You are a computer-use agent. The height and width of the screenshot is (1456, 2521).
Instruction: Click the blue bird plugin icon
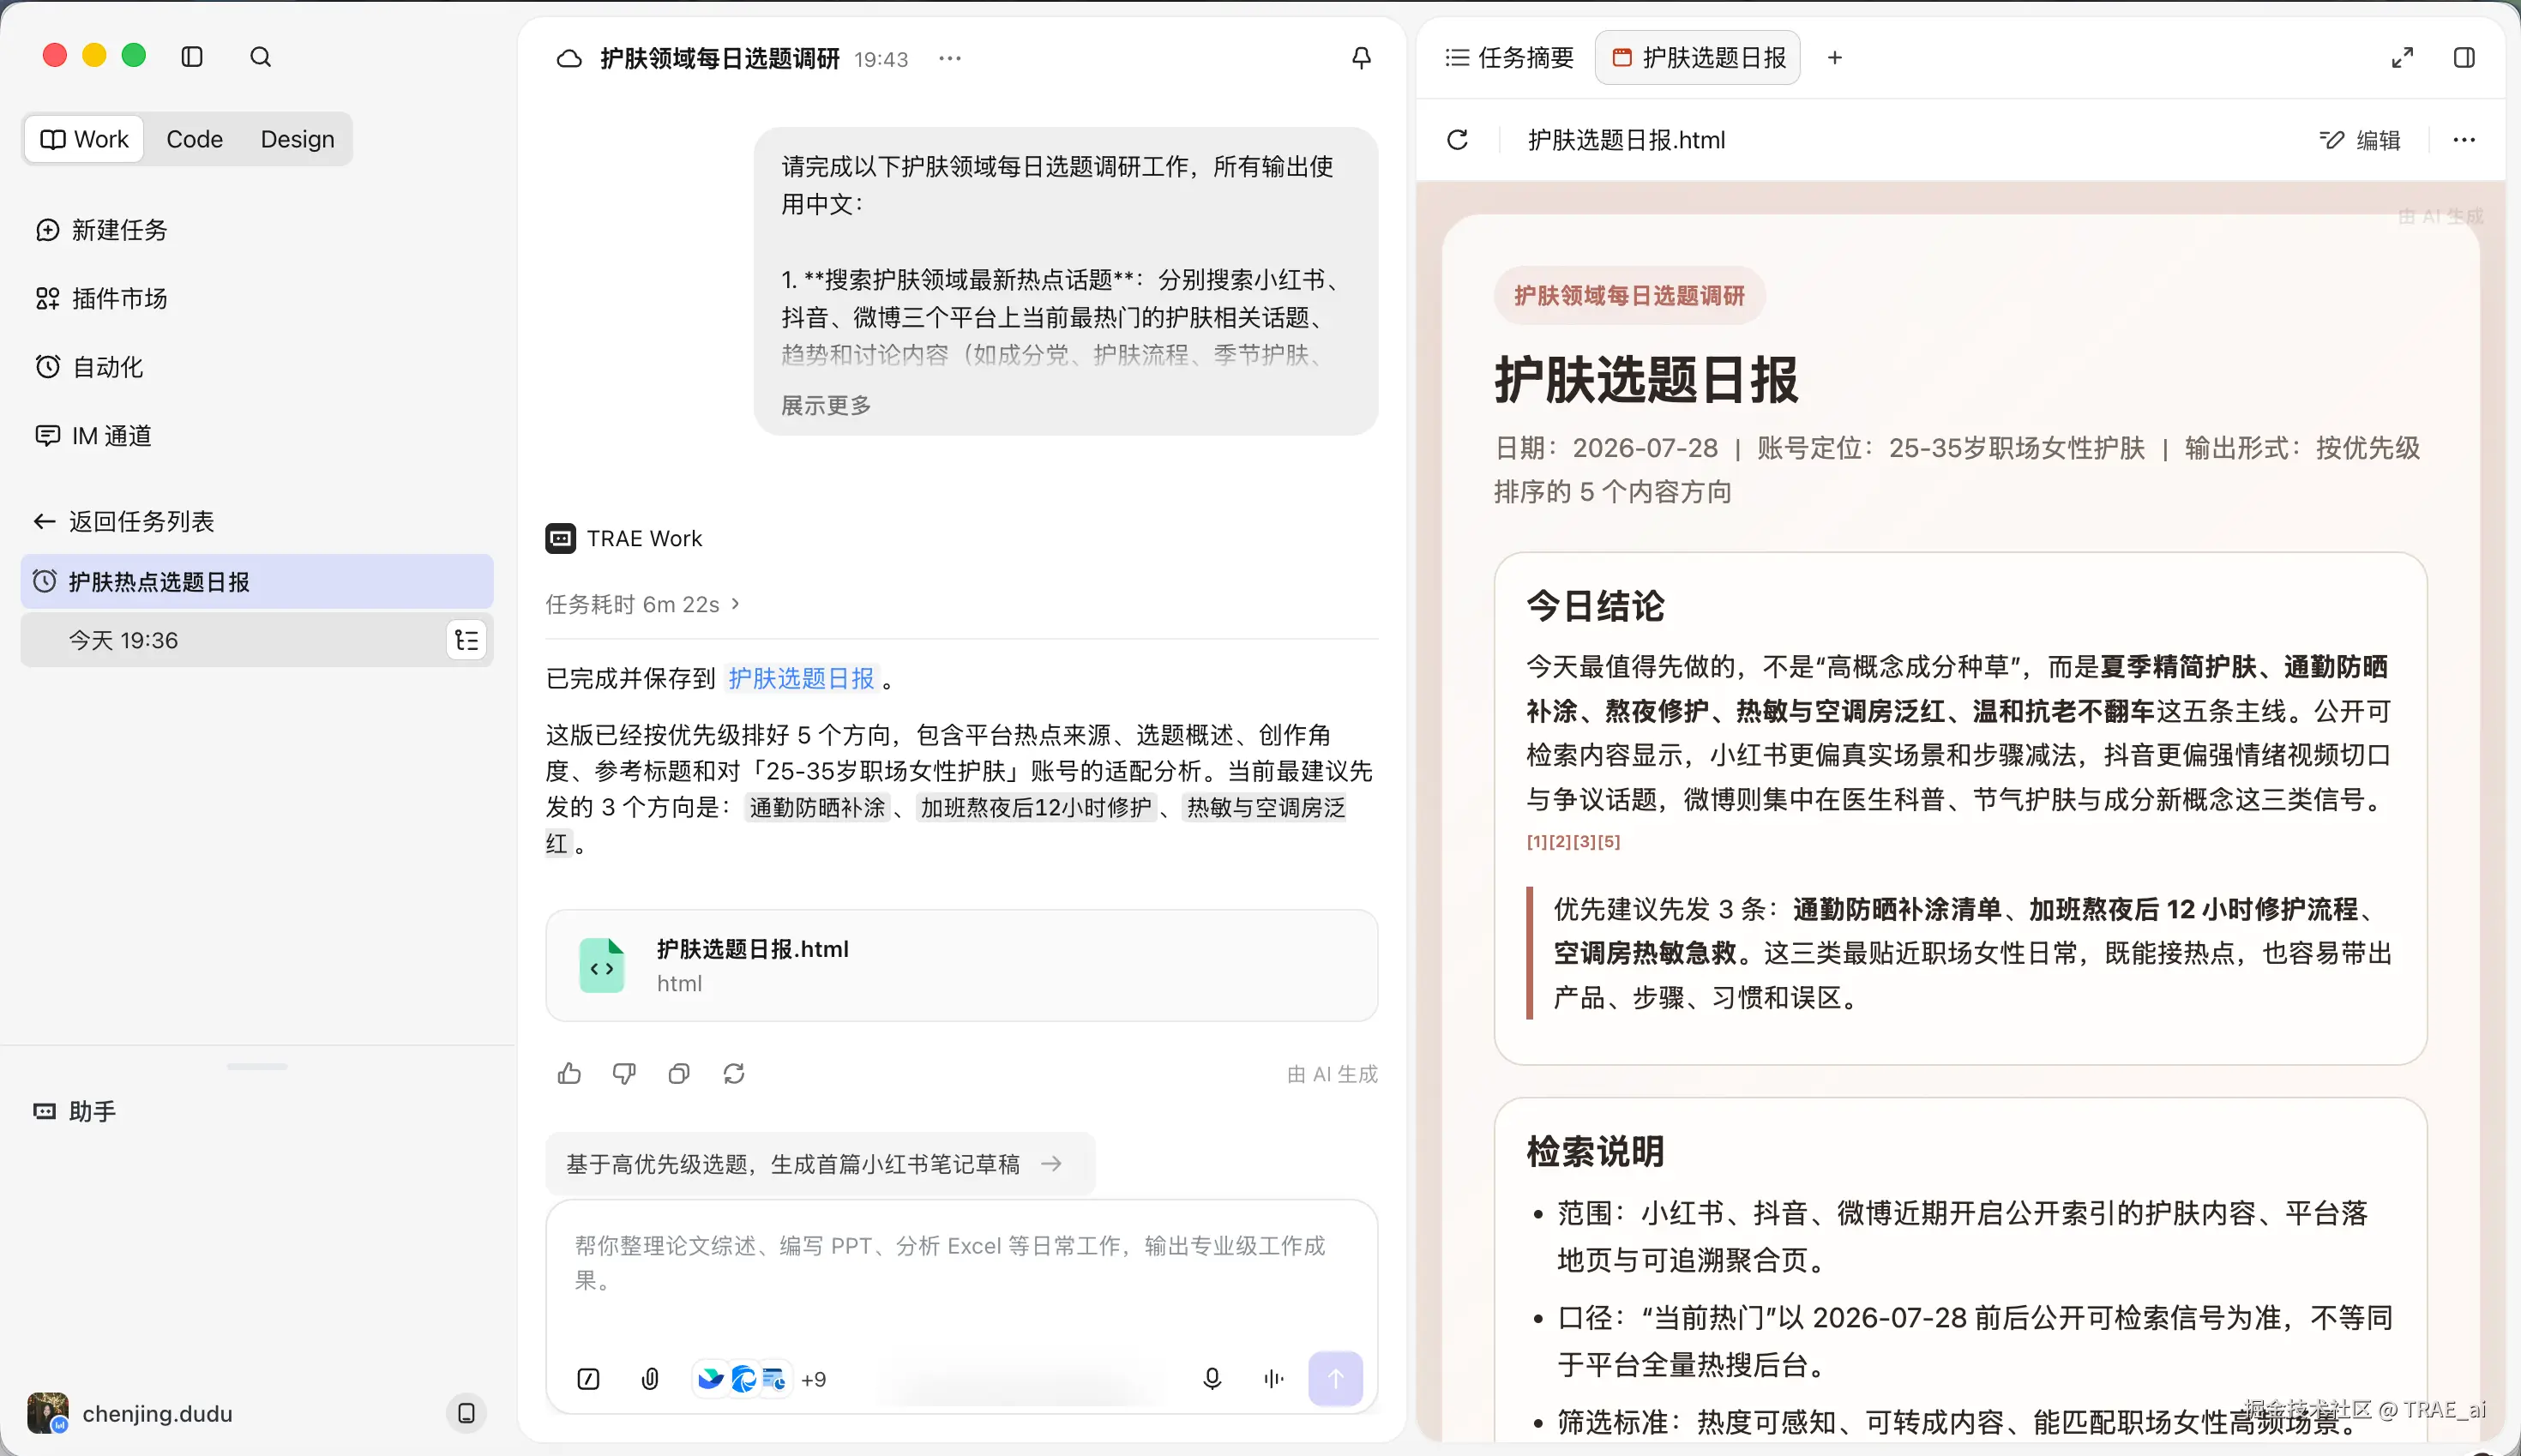click(710, 1379)
